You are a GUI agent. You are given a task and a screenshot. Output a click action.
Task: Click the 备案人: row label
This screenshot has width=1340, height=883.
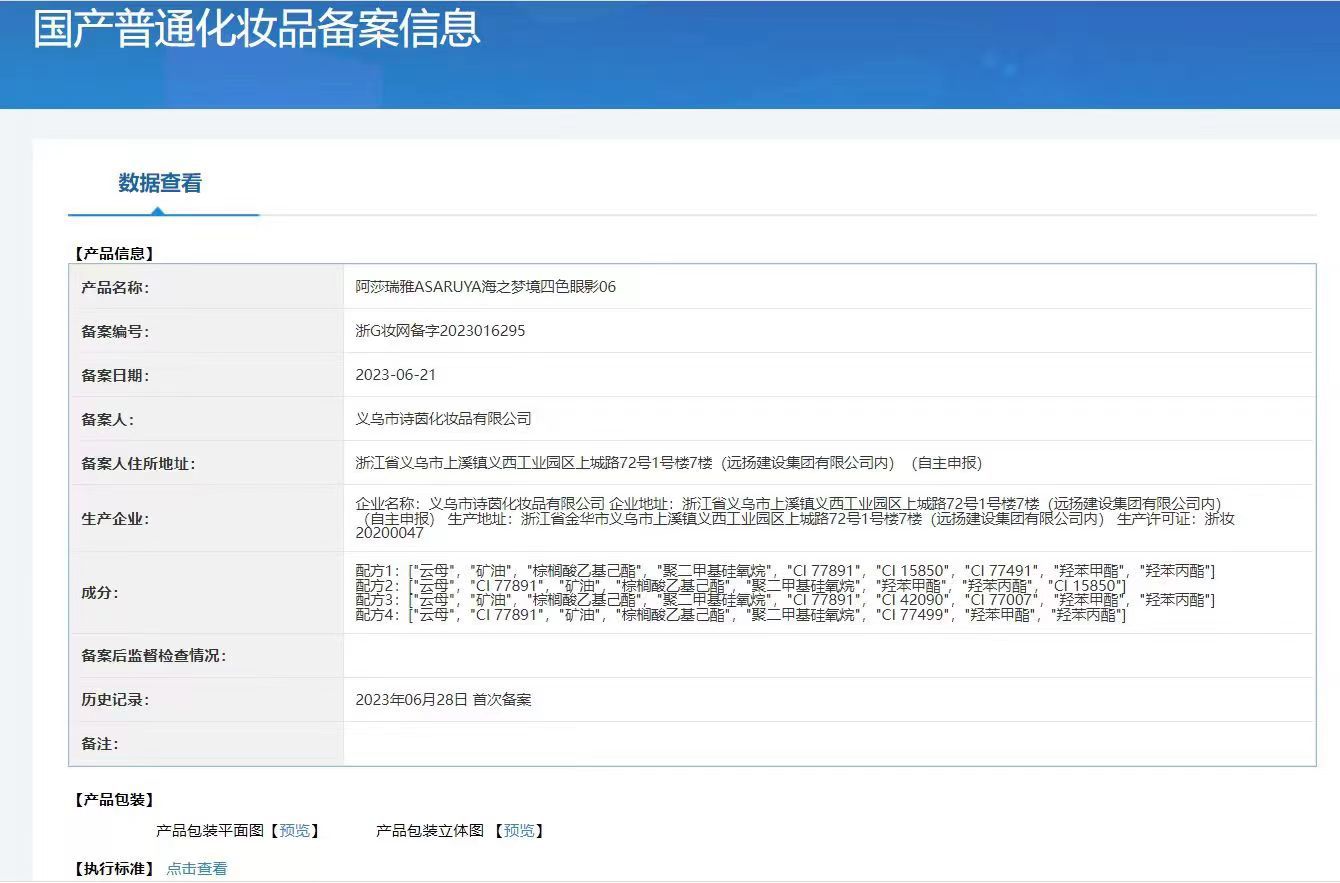[x=107, y=420]
